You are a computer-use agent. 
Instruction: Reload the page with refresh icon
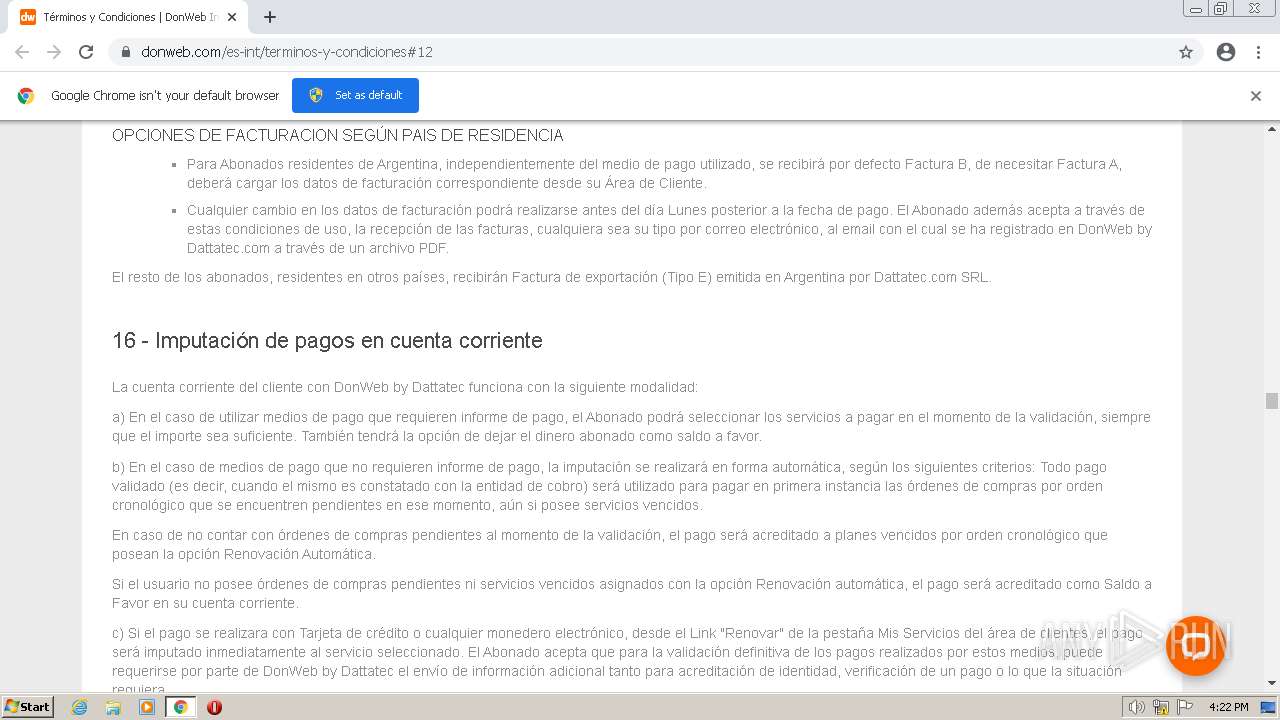coord(86,52)
